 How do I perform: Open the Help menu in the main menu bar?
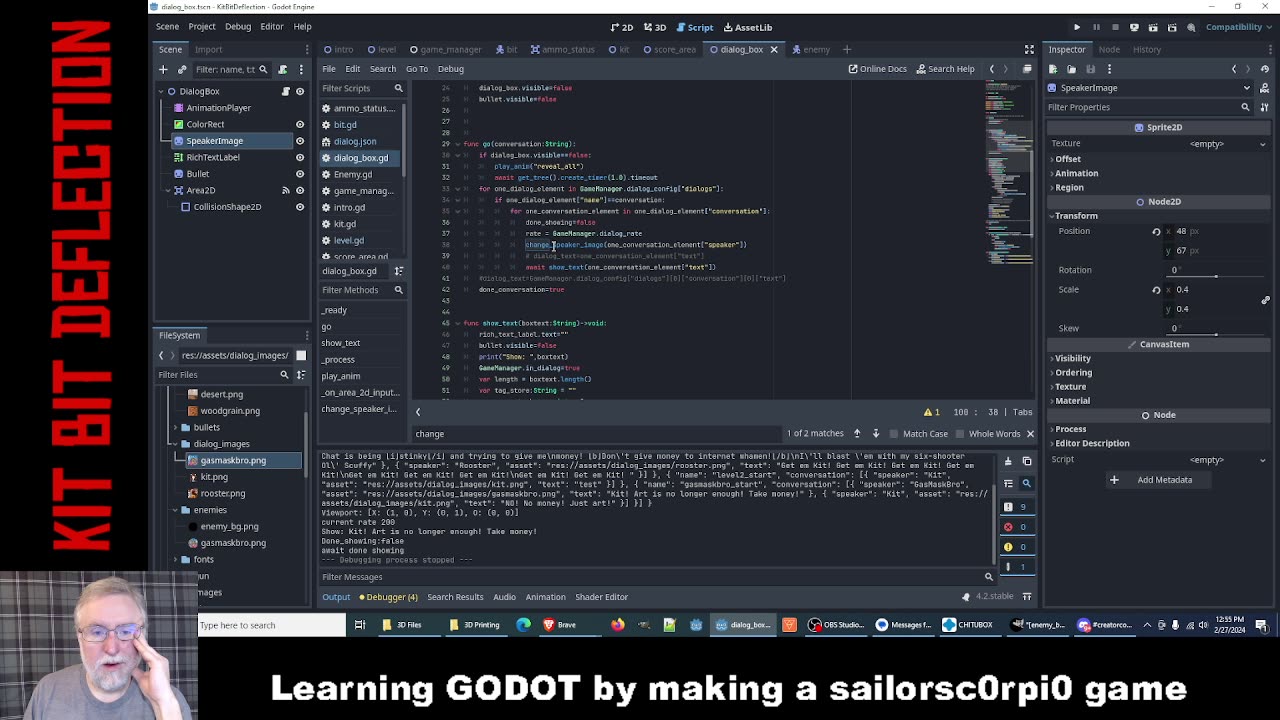302,27
